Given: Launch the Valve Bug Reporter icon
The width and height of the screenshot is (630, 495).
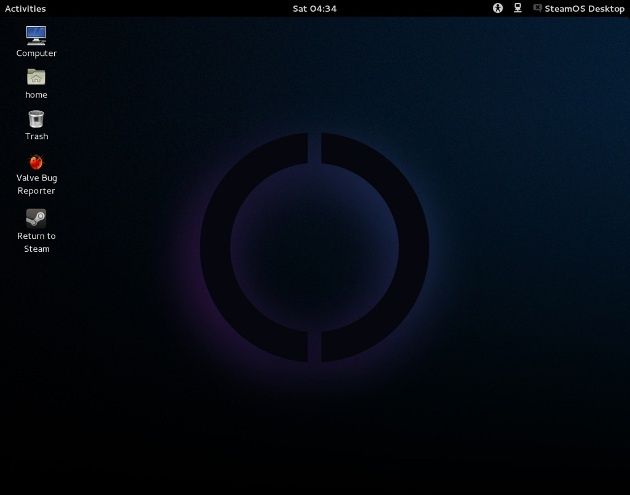Looking at the screenshot, I should [36, 162].
